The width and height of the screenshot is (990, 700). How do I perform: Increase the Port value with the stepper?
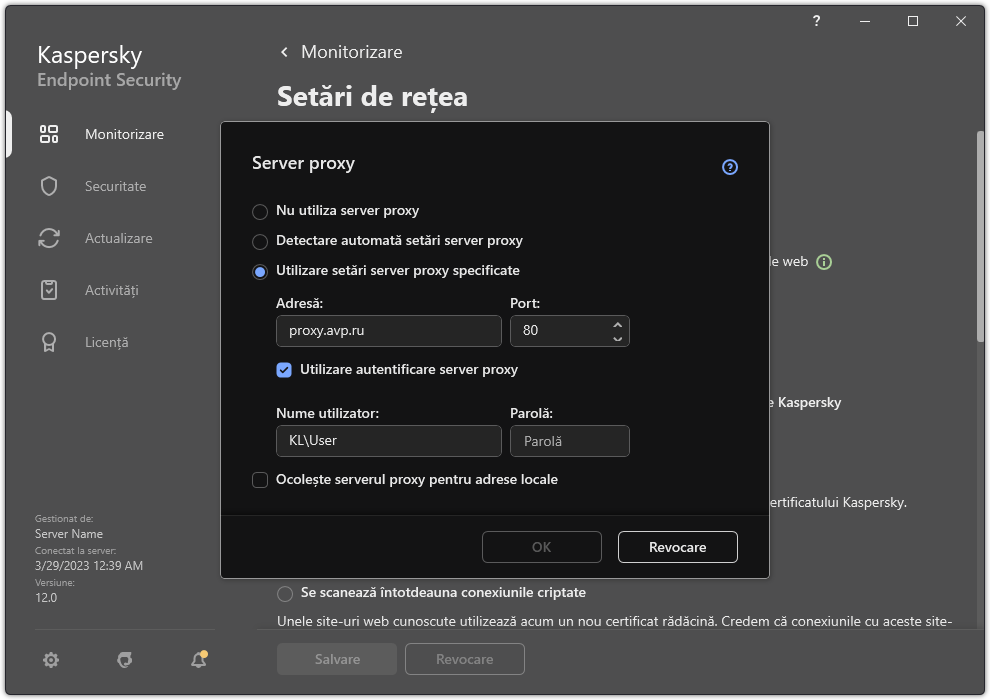click(x=619, y=324)
